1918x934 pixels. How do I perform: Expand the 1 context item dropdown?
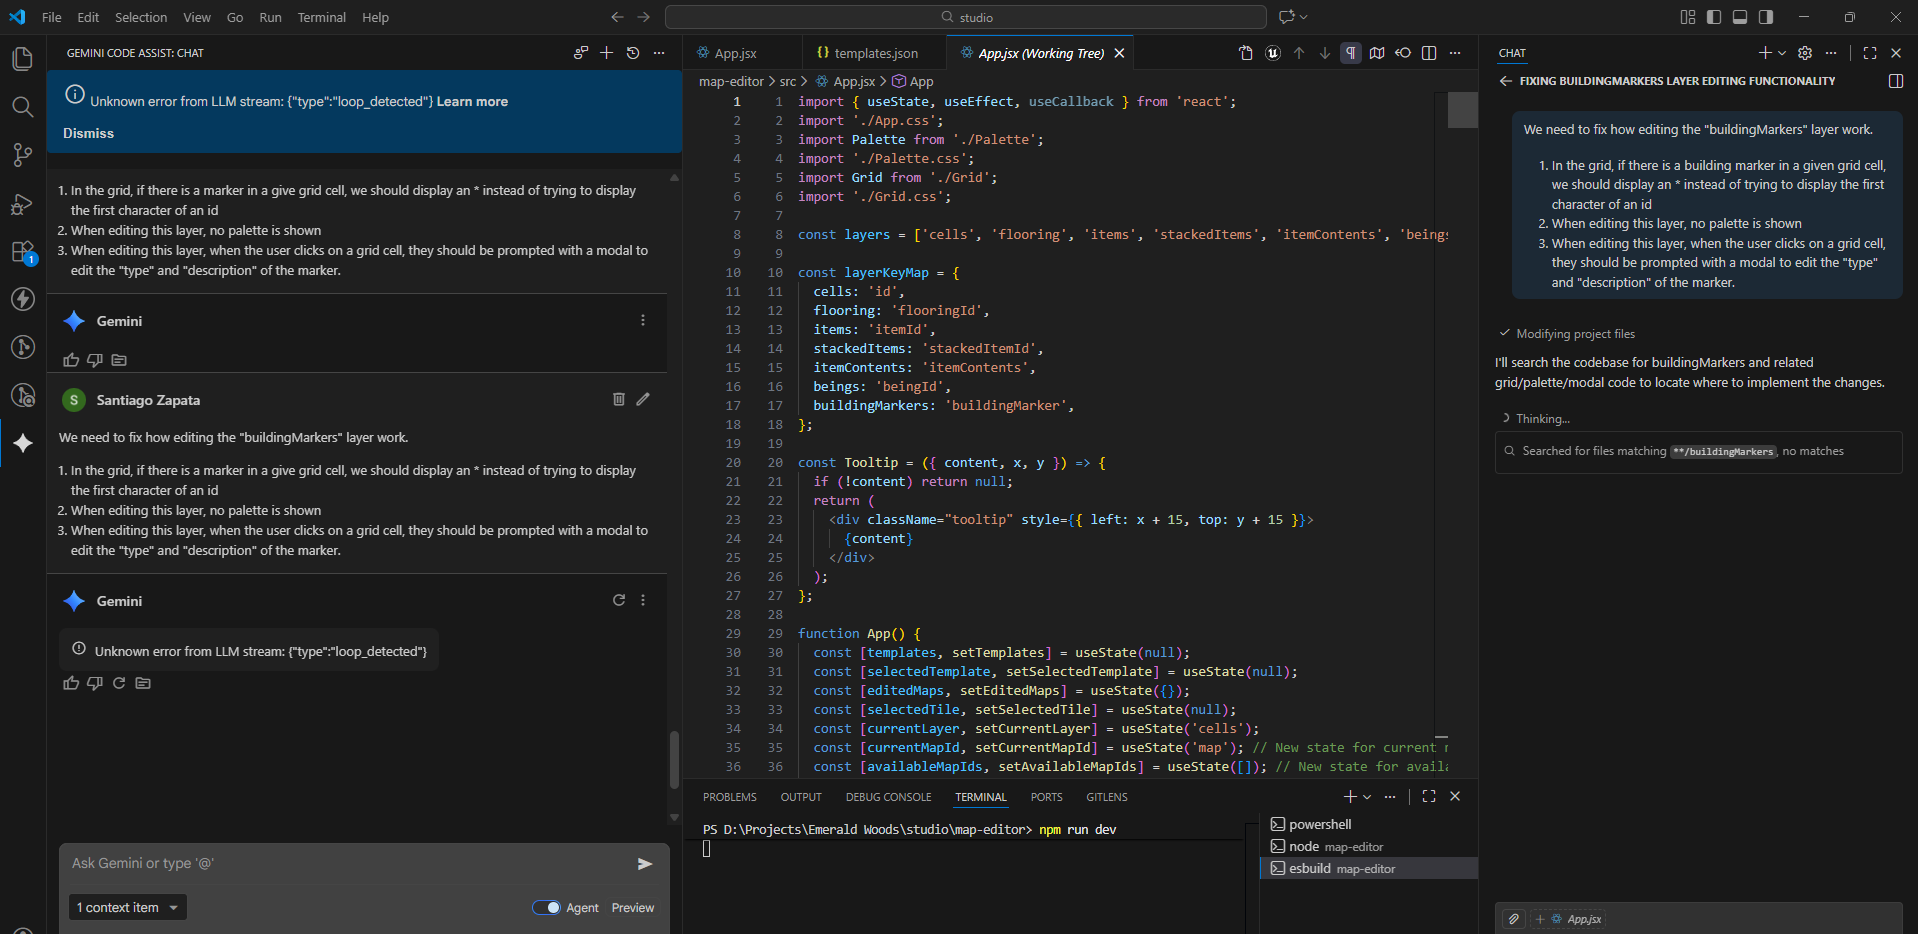[x=127, y=908]
